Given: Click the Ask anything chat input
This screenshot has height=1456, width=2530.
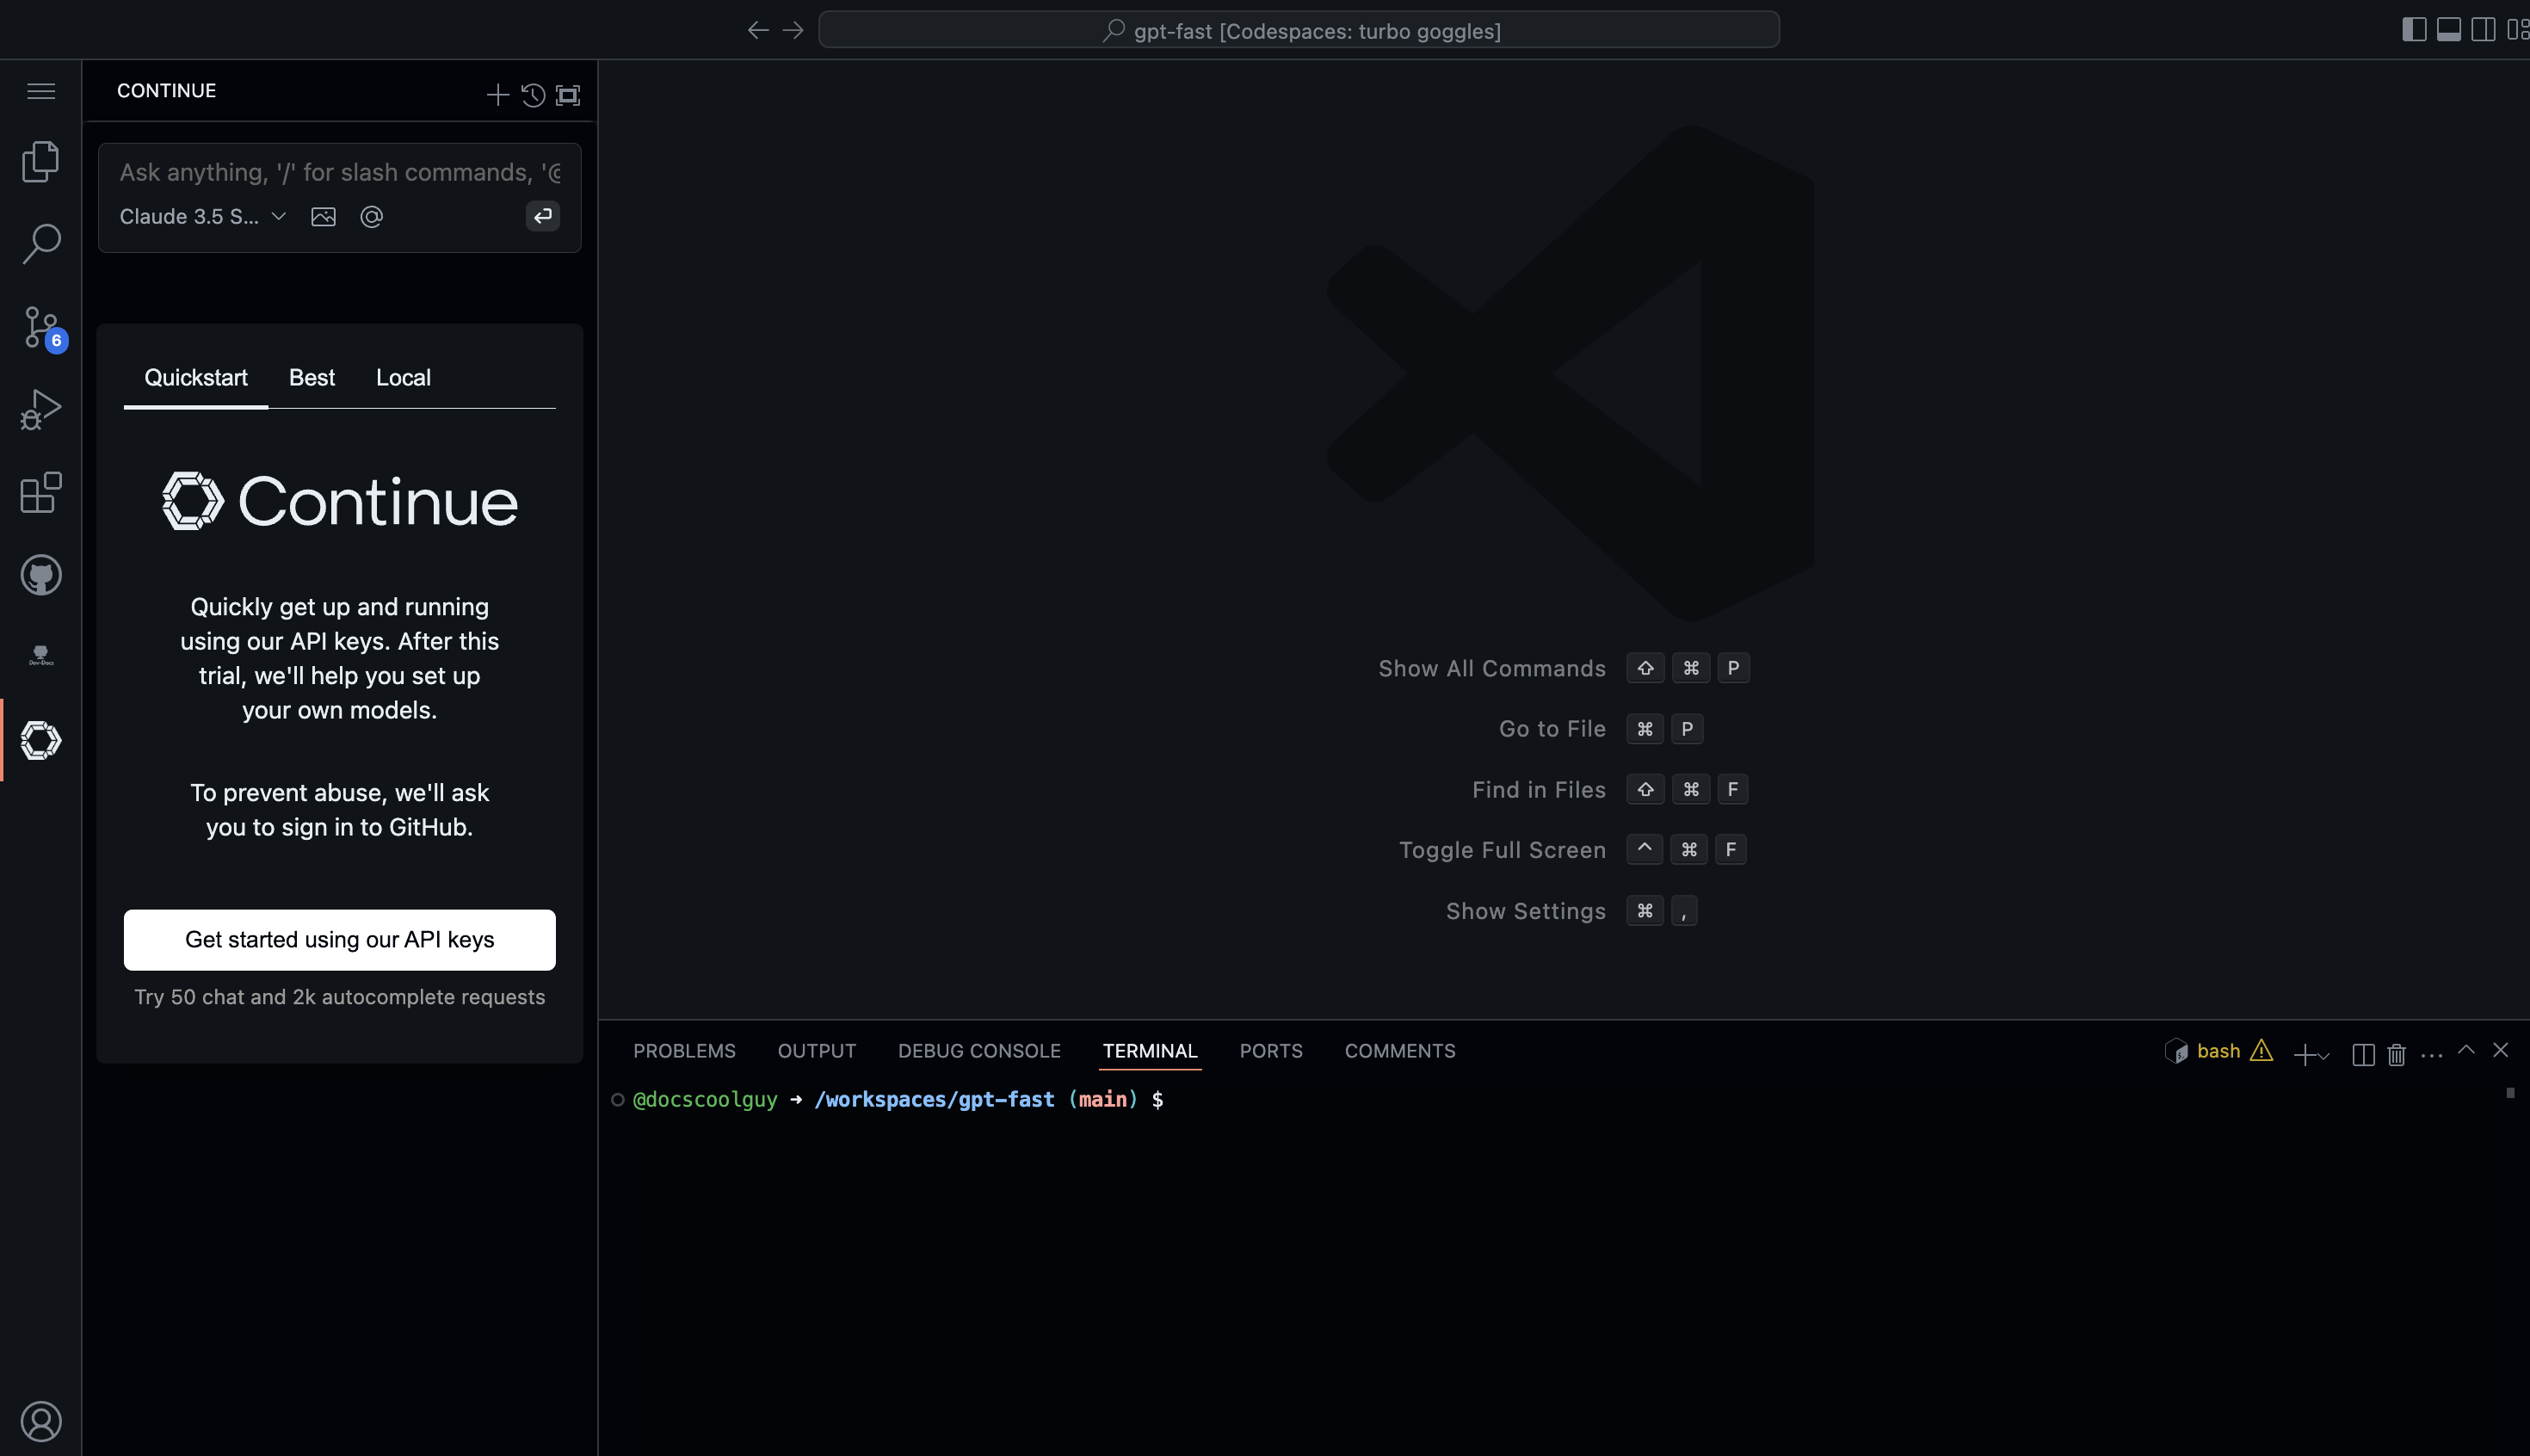Looking at the screenshot, I should pos(339,173).
